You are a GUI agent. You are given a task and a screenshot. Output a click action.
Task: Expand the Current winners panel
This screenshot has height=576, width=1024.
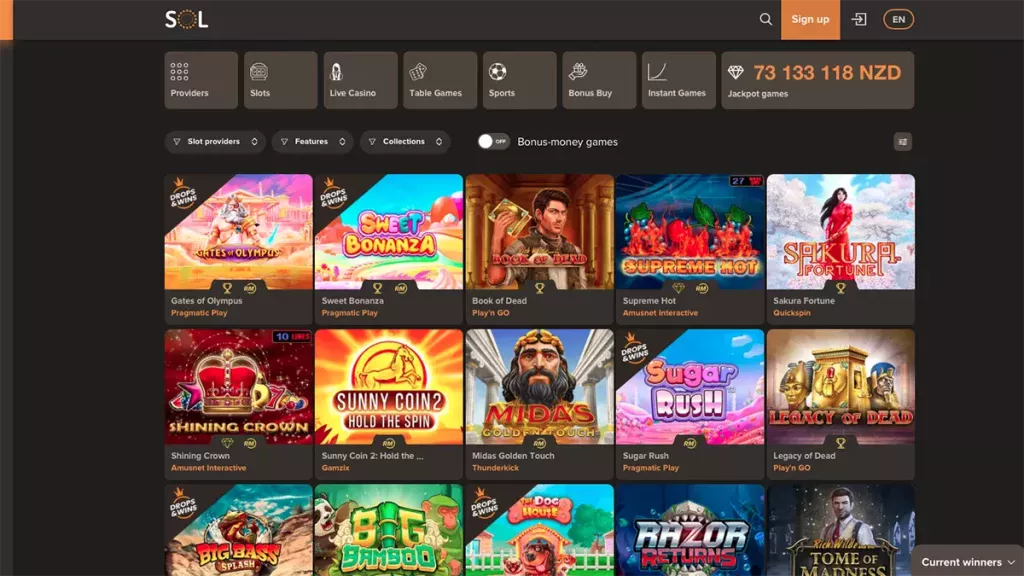[967, 562]
